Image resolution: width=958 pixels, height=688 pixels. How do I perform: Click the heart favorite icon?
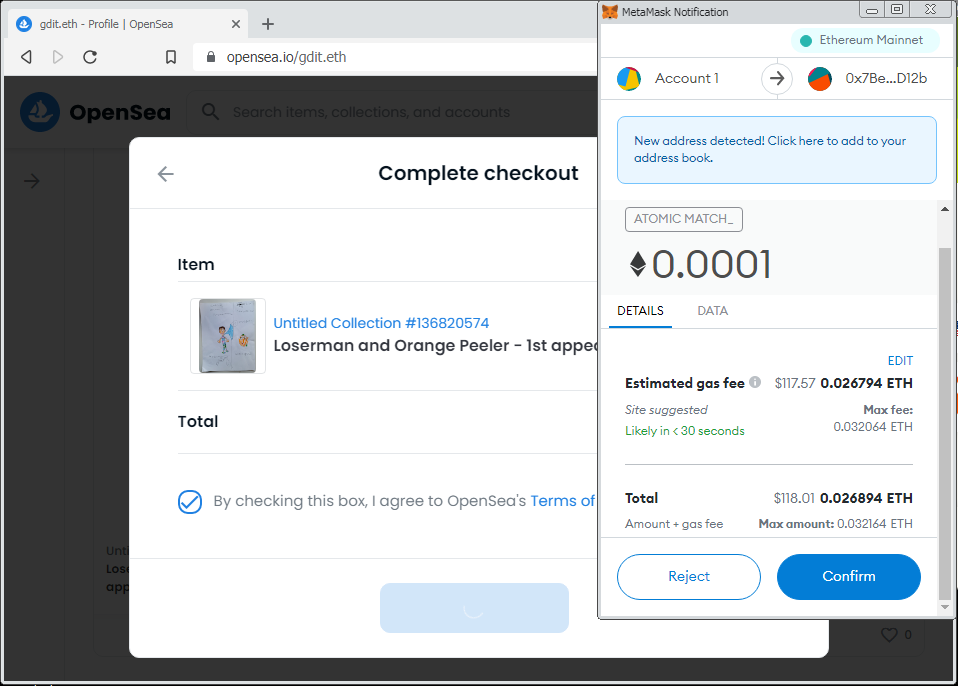click(x=889, y=635)
